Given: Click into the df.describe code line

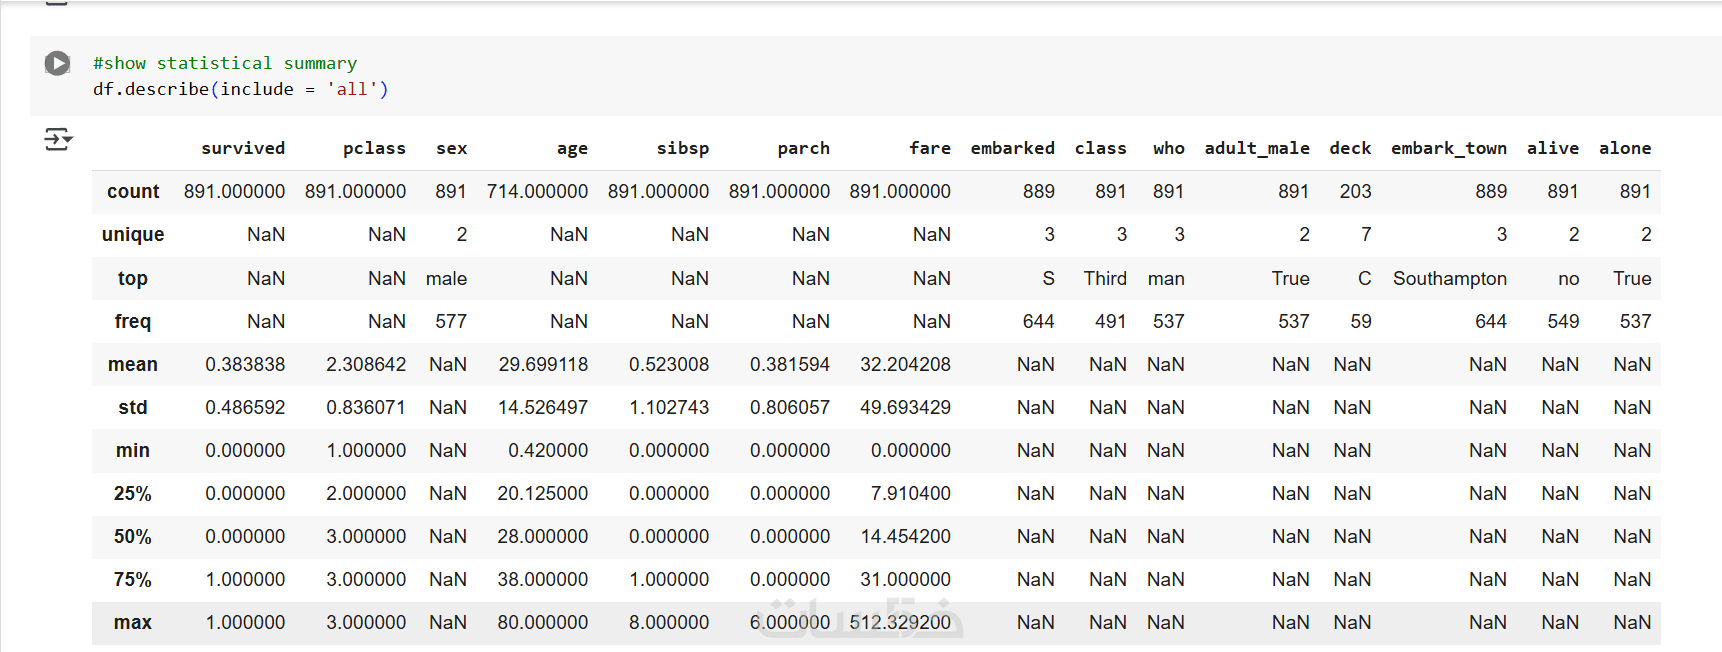Looking at the screenshot, I should tap(240, 89).
